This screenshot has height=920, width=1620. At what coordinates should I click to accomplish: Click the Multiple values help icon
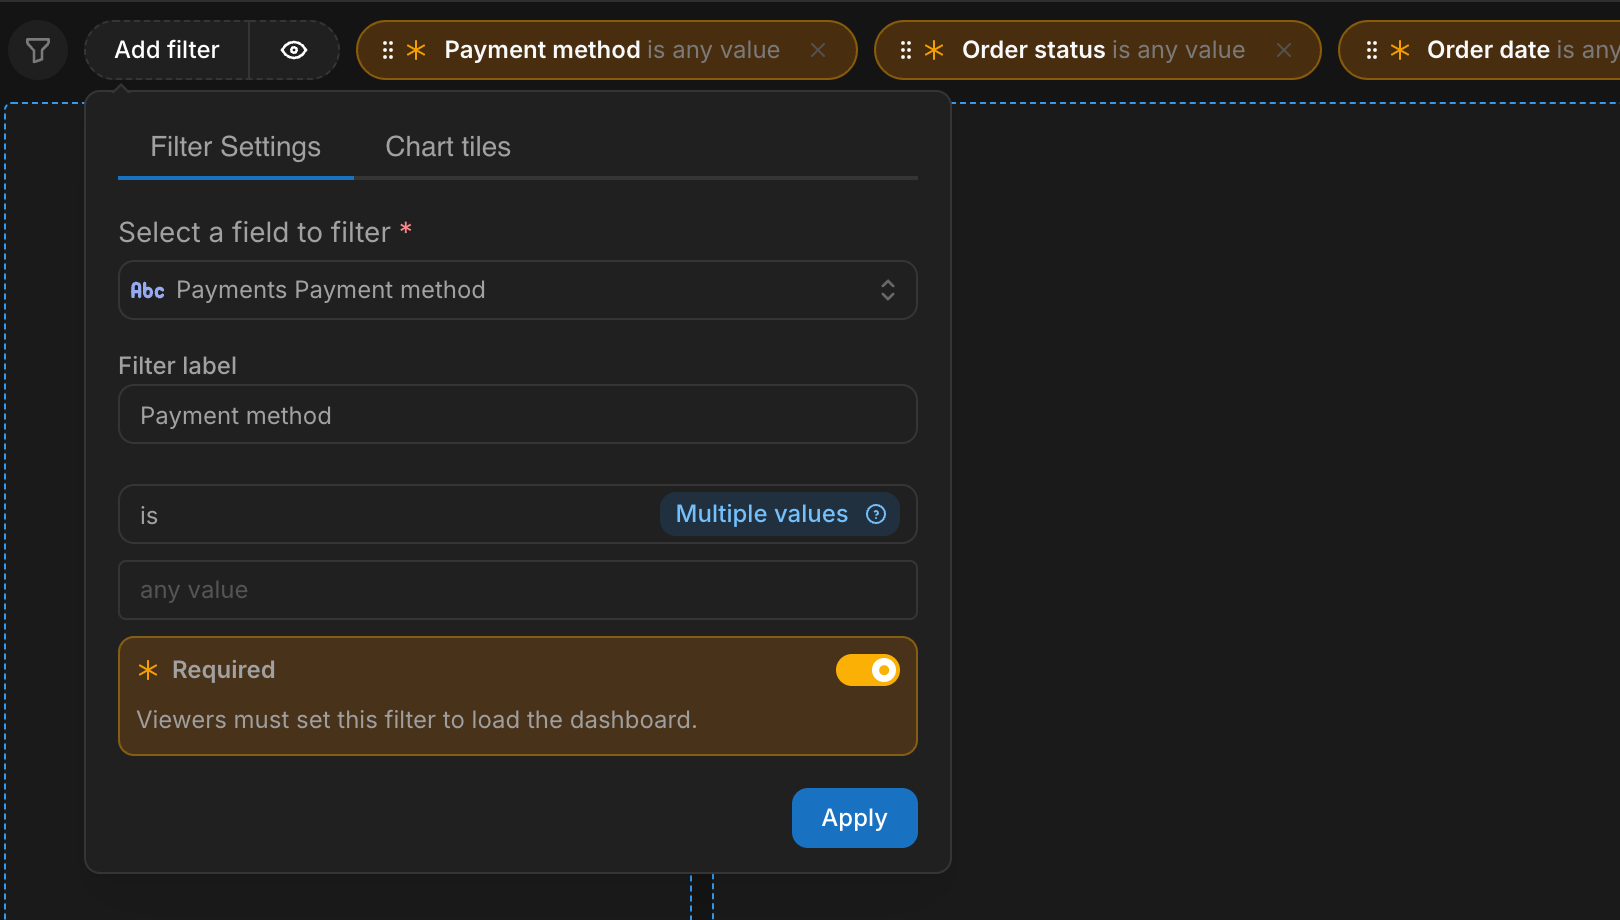point(876,514)
